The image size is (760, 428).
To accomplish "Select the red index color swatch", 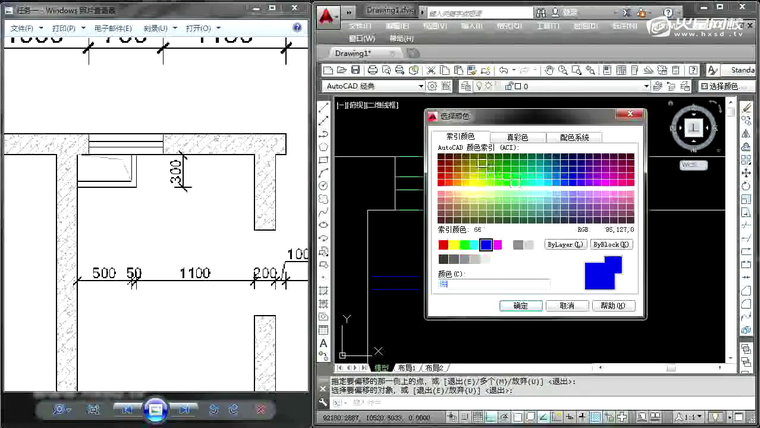I will [443, 244].
